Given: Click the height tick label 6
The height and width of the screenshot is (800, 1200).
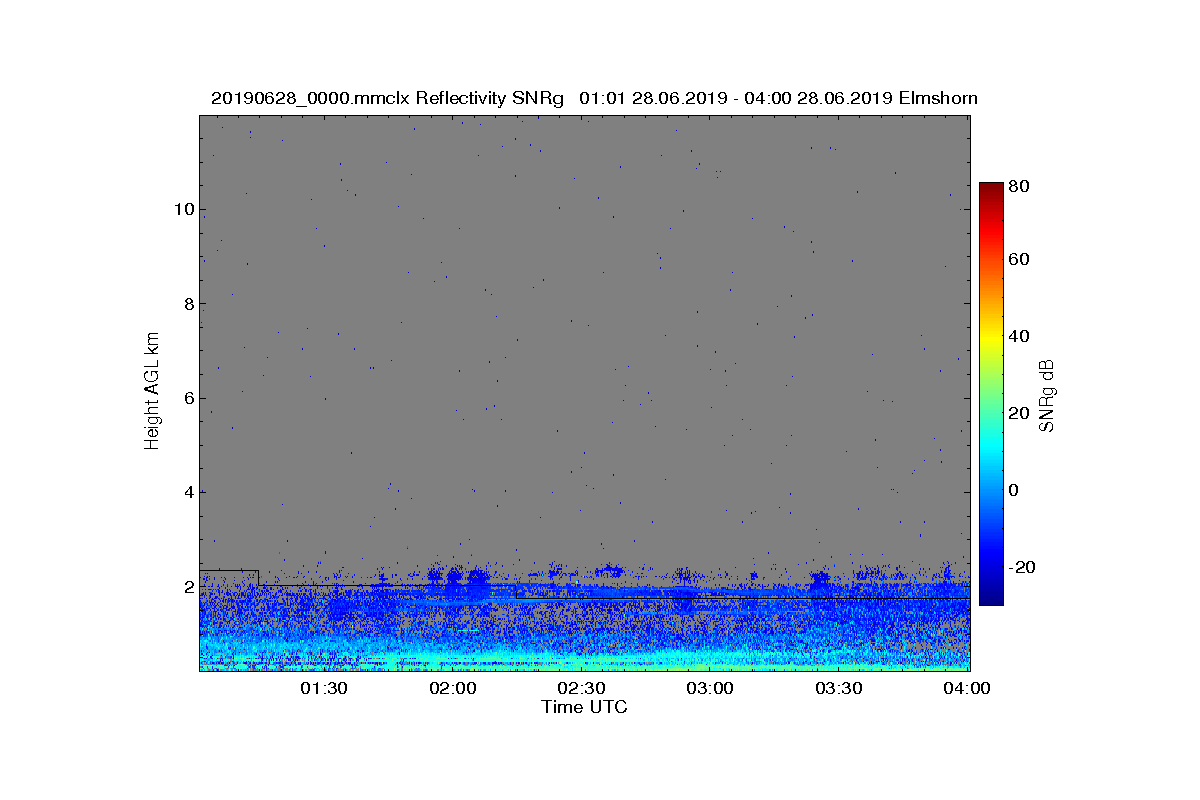Looking at the screenshot, I should click(187, 398).
